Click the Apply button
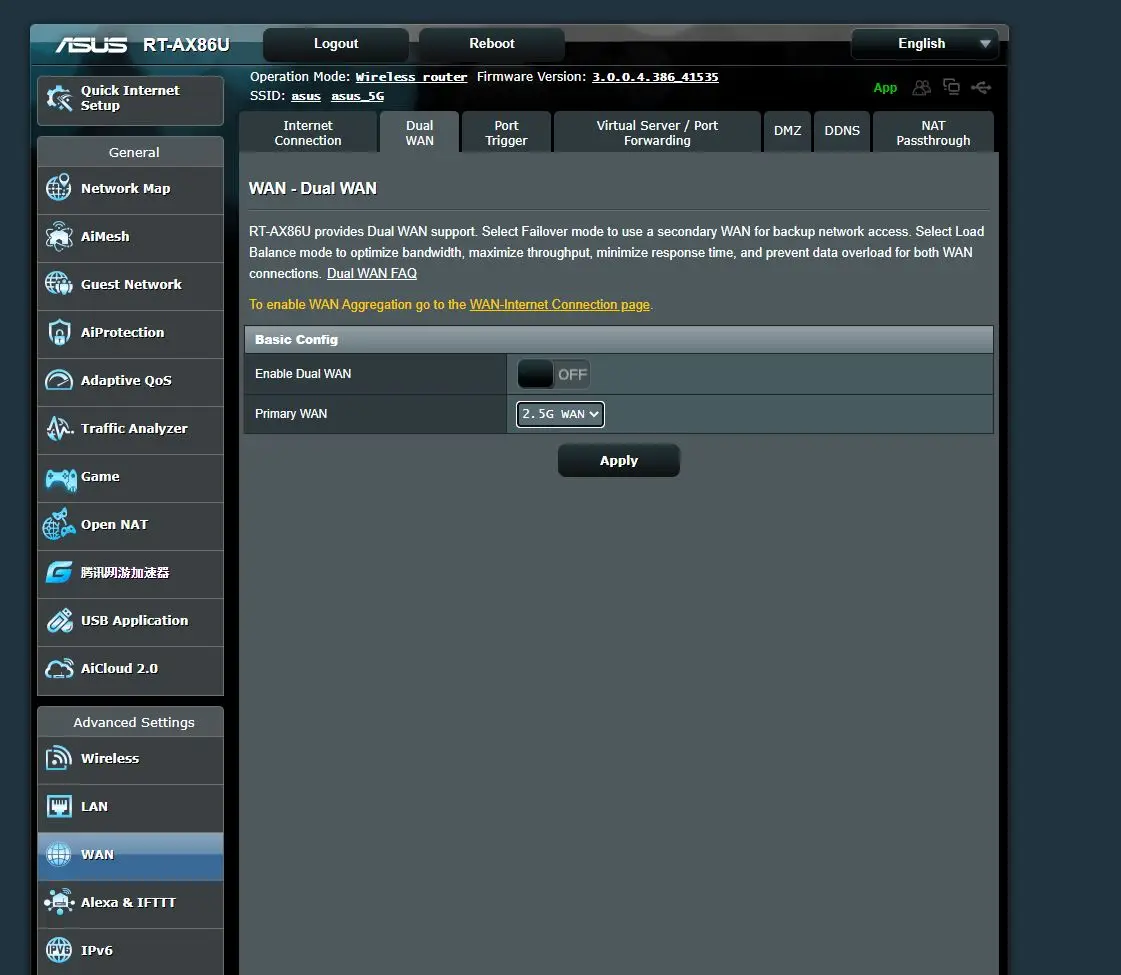The height and width of the screenshot is (975, 1121). pyautogui.click(x=618, y=460)
